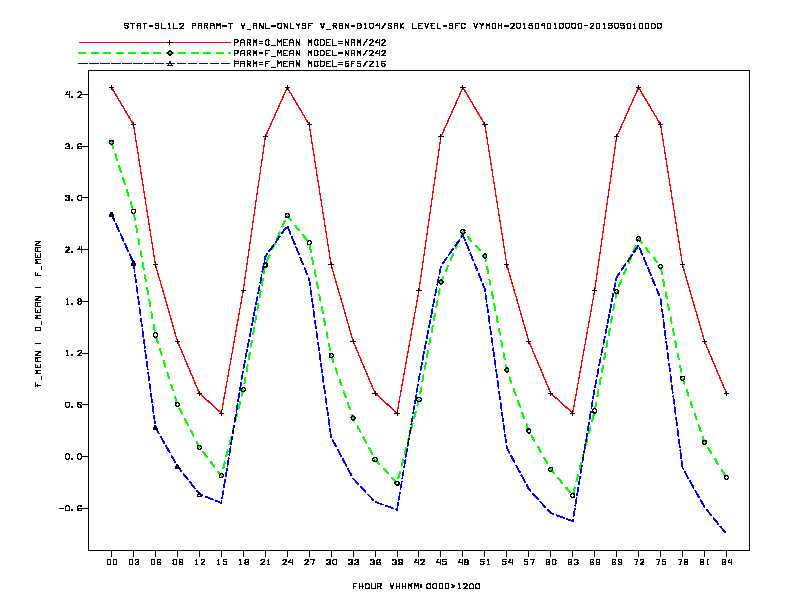Click the x-axis tick label 30
This screenshot has width=792, height=612.
pos(331,562)
